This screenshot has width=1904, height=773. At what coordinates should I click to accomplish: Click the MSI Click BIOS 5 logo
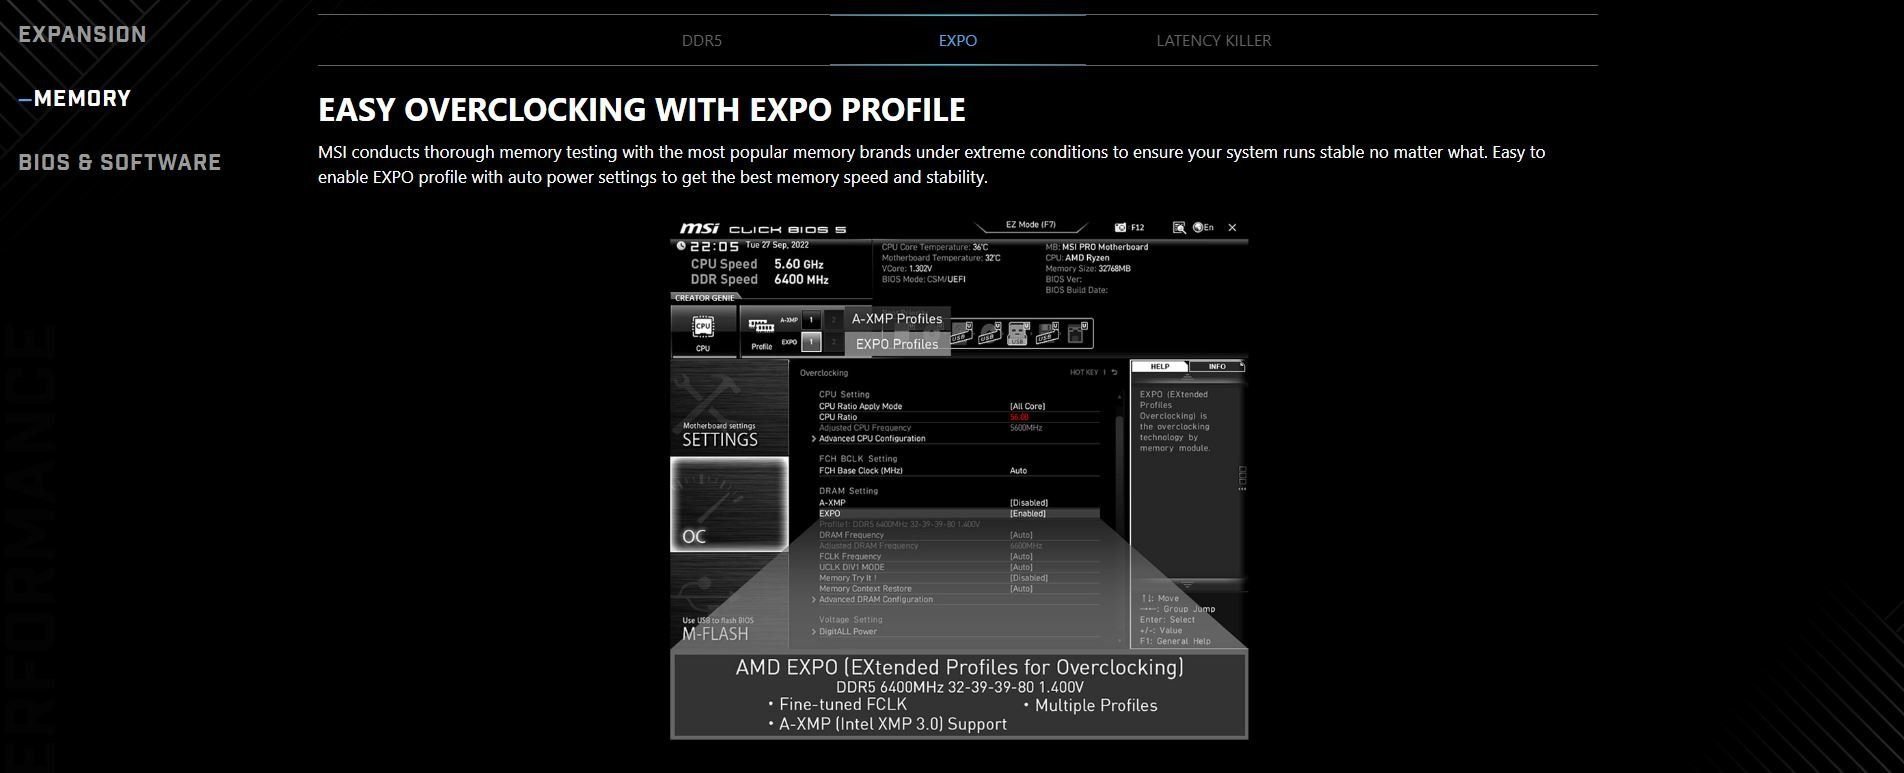(x=763, y=229)
